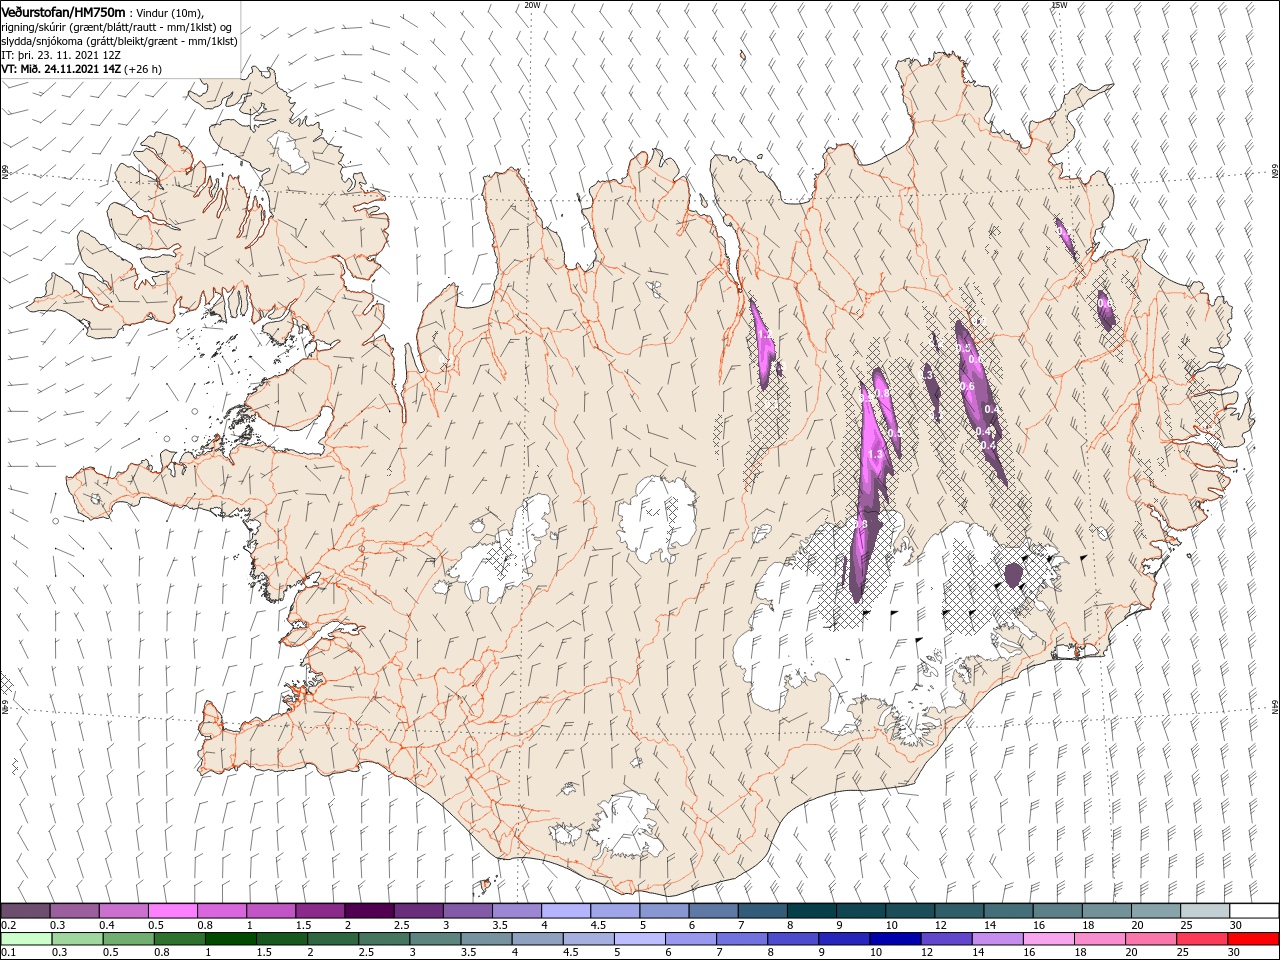Pick the lower legend swatch labeled 25

click(1201, 939)
